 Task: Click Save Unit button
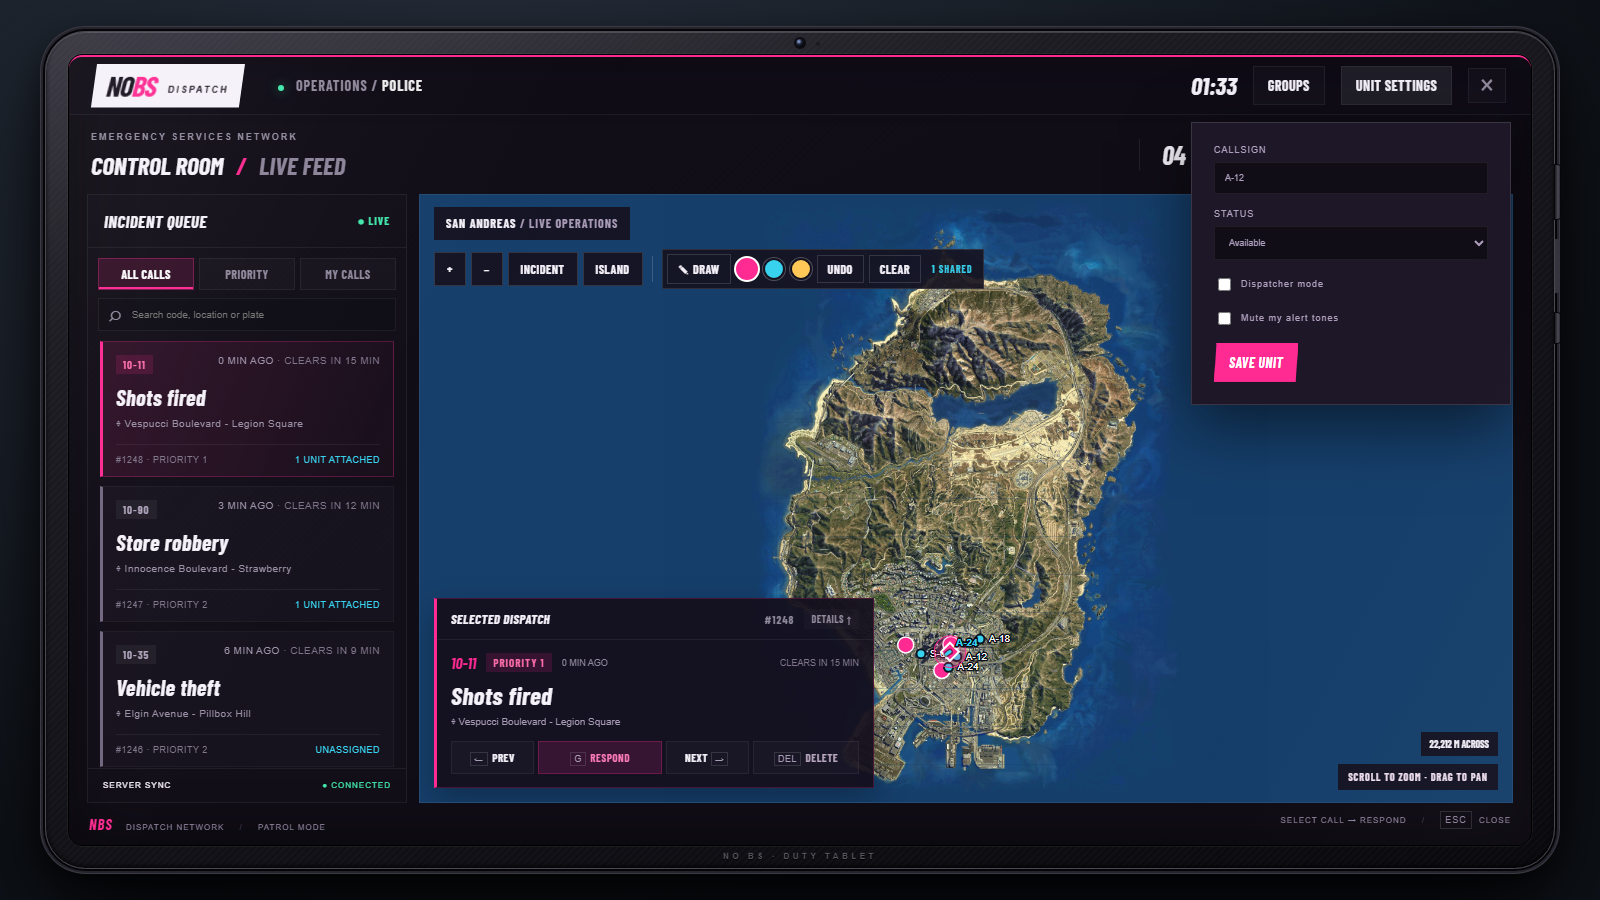[x=1256, y=363]
